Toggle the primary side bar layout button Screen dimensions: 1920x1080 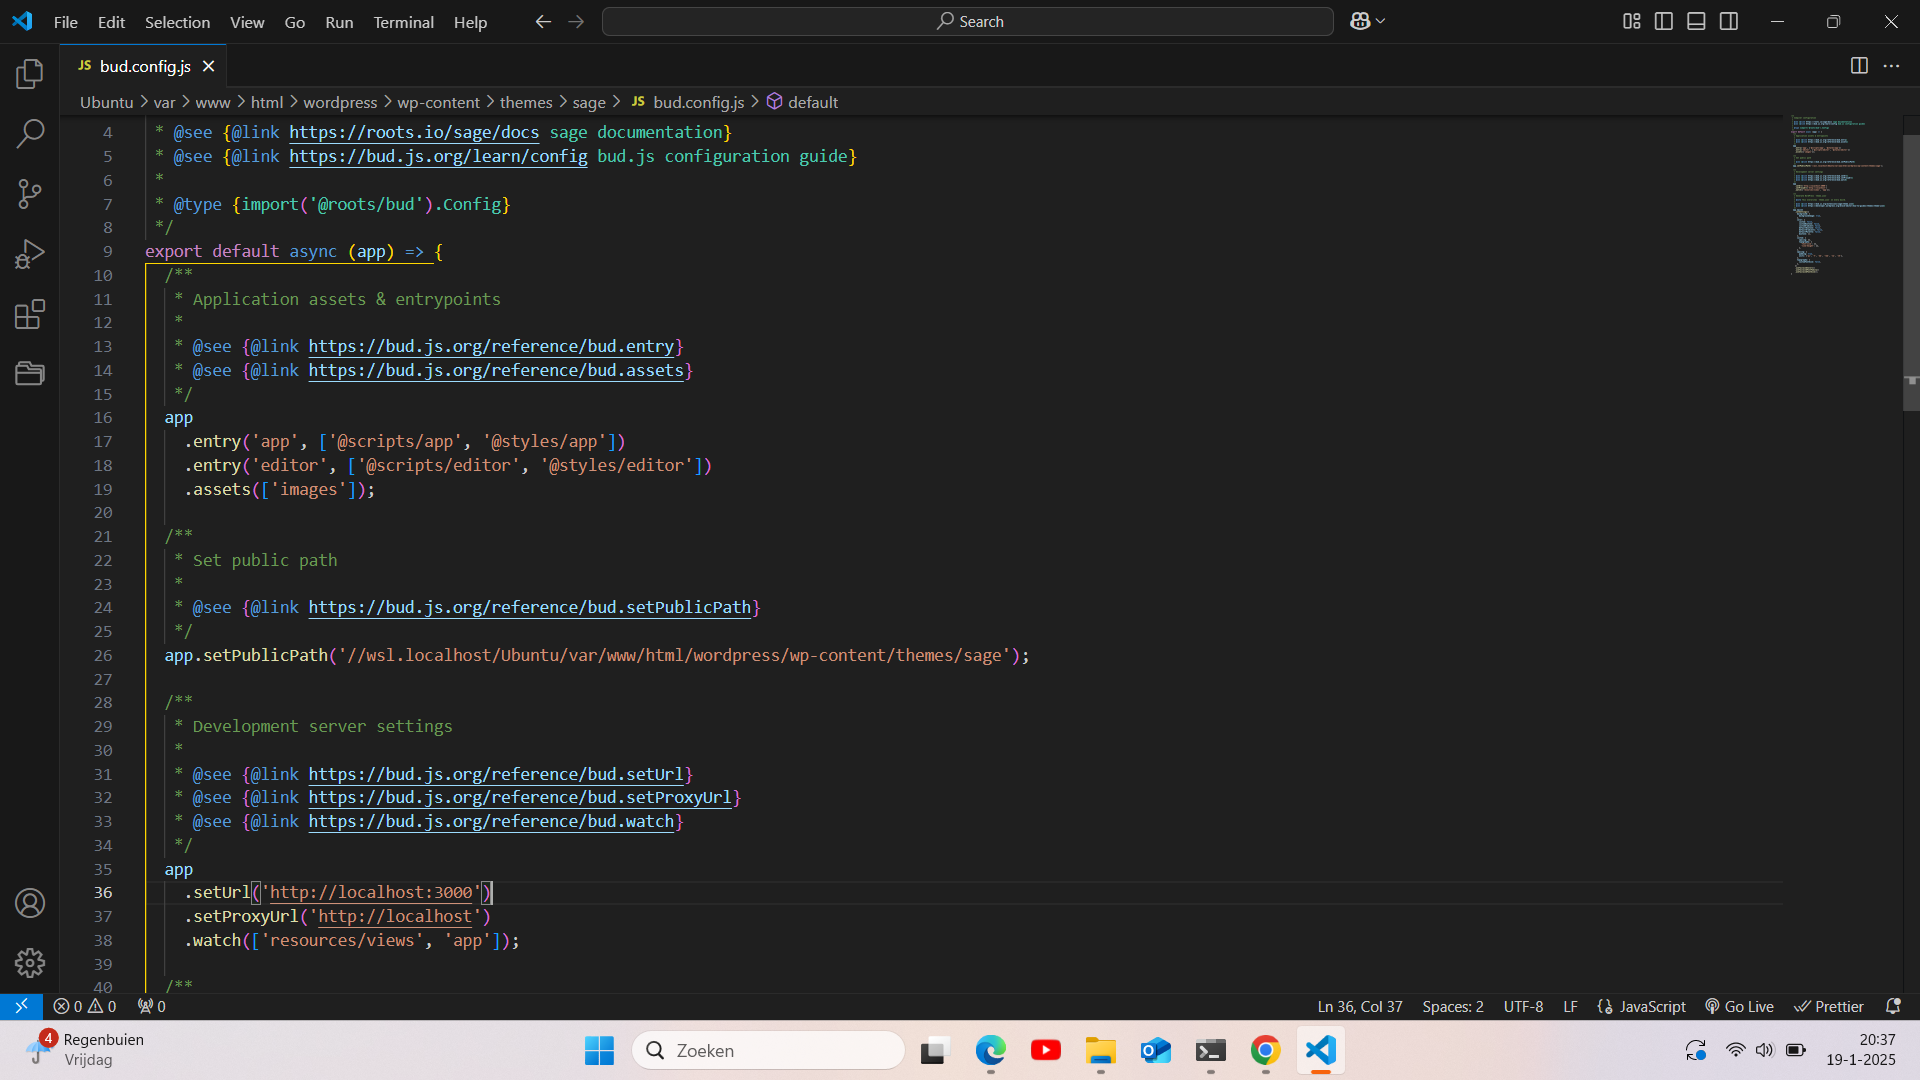[1664, 21]
